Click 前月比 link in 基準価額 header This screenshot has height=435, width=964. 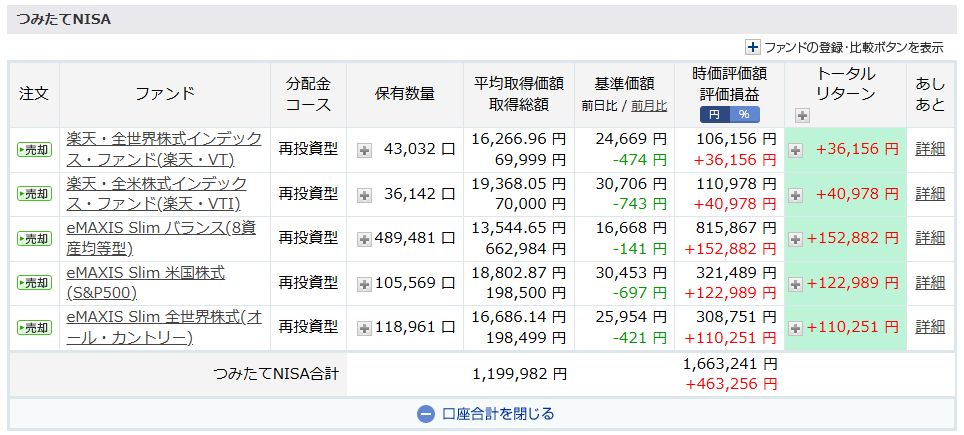(x=649, y=106)
